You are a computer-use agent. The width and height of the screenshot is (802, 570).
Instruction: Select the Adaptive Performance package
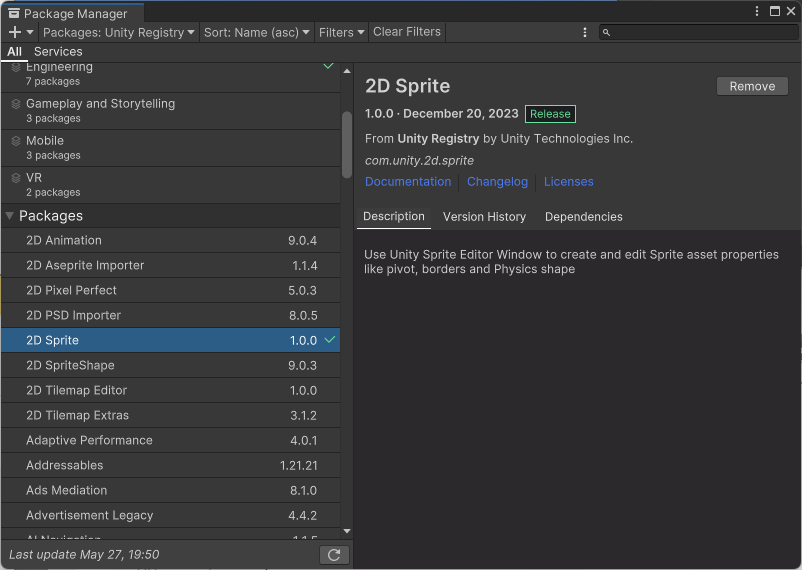(171, 441)
